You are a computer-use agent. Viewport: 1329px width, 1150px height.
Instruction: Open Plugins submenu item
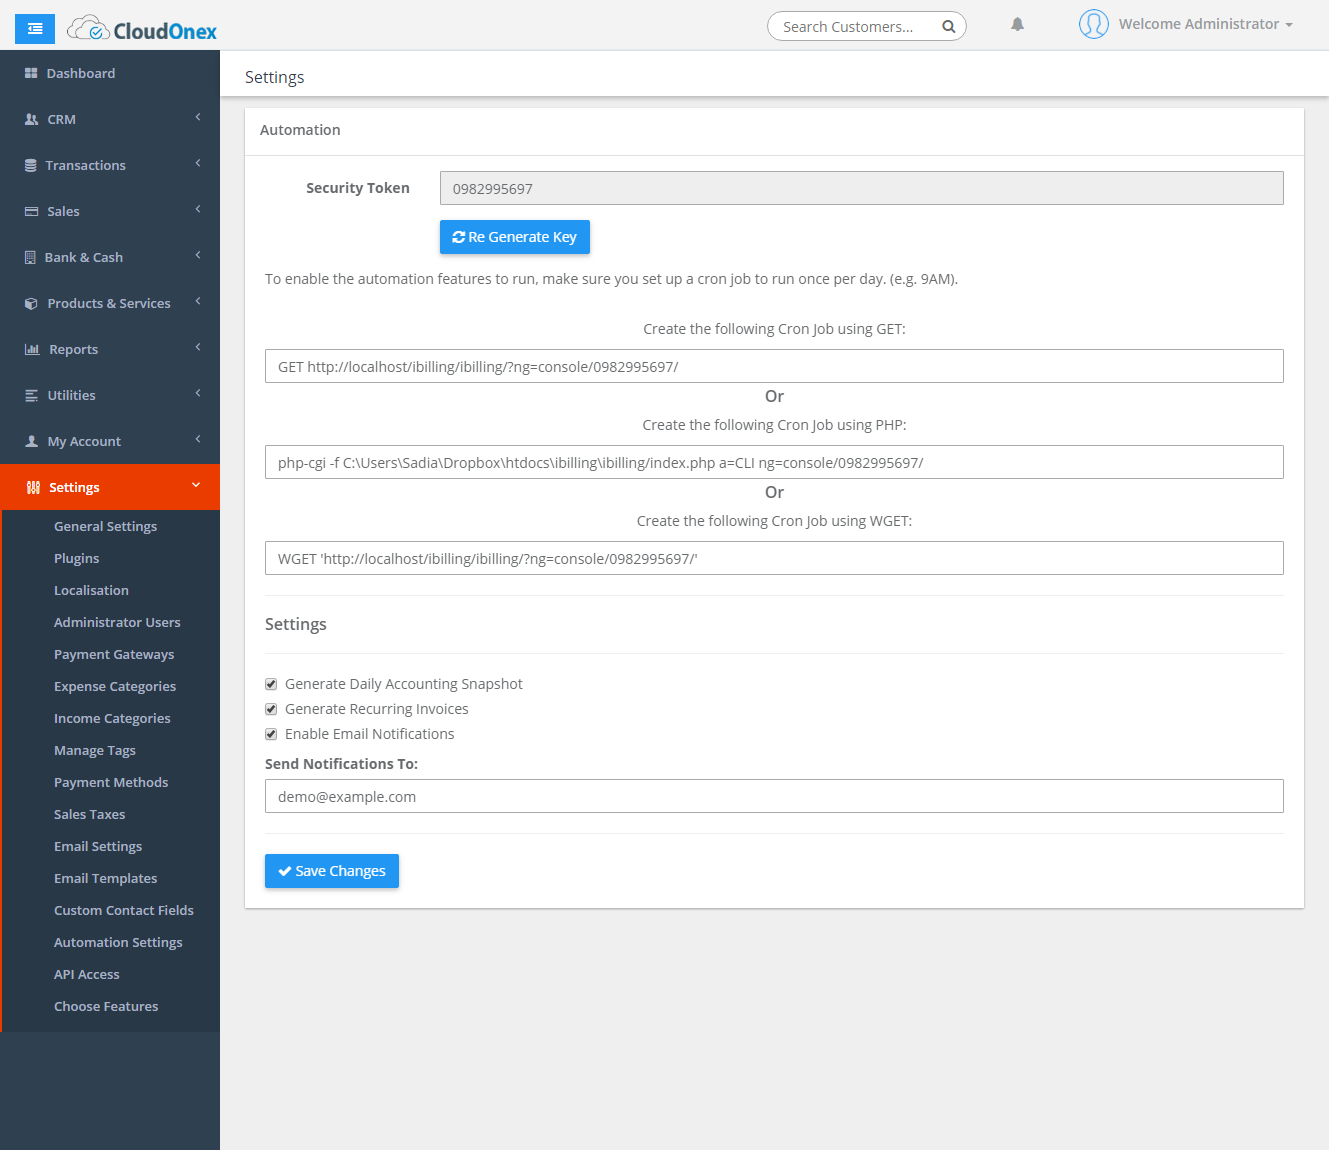(77, 558)
